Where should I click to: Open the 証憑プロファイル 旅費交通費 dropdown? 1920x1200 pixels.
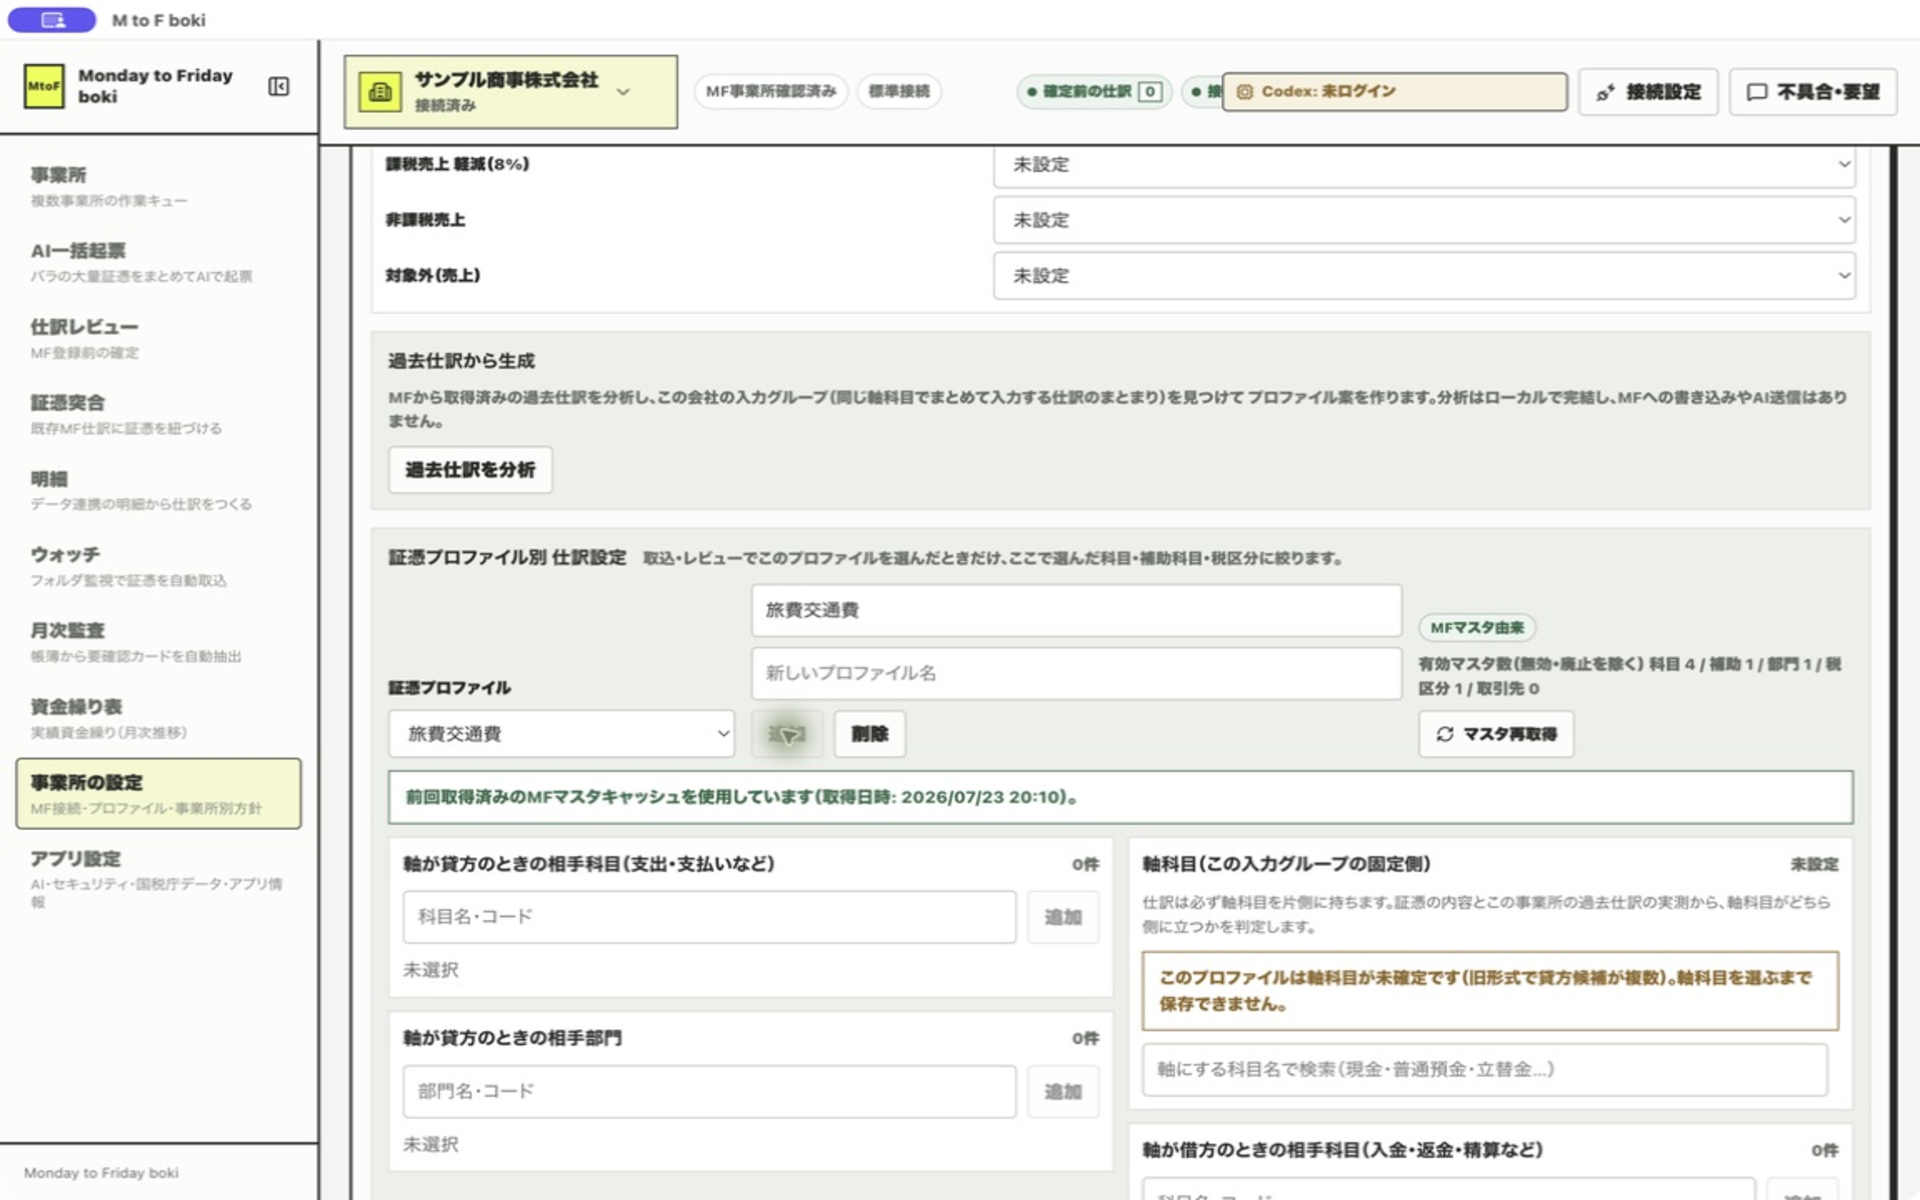562,734
